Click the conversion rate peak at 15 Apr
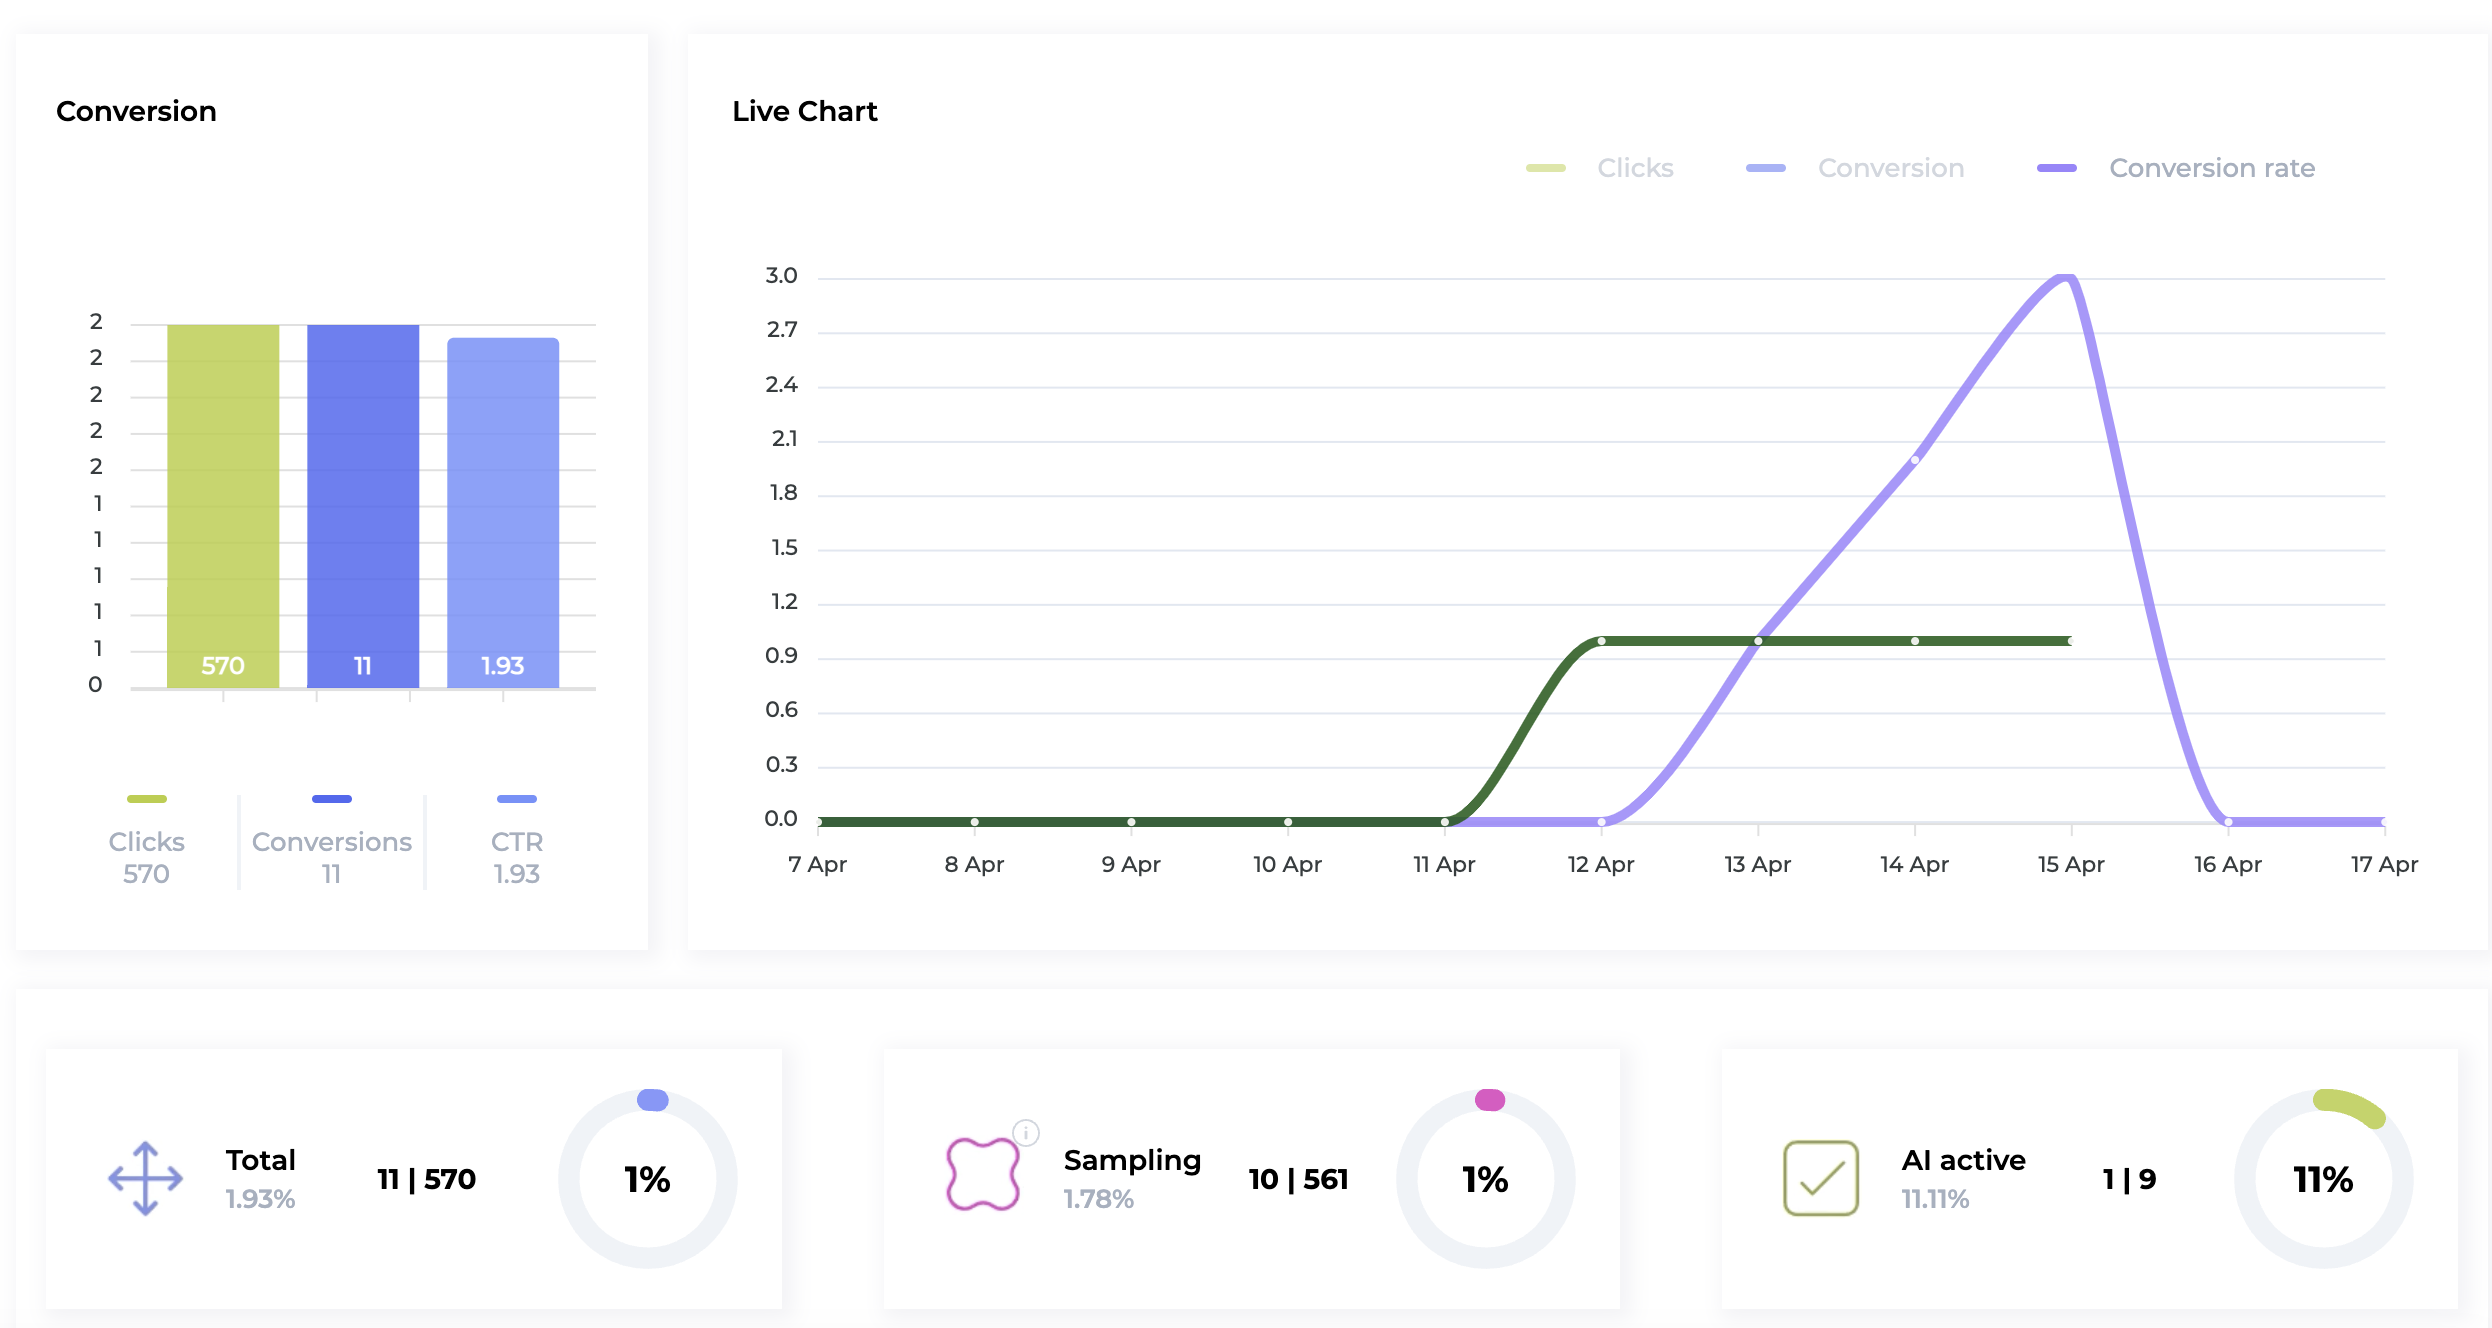The height and width of the screenshot is (1328, 2492). click(2066, 277)
